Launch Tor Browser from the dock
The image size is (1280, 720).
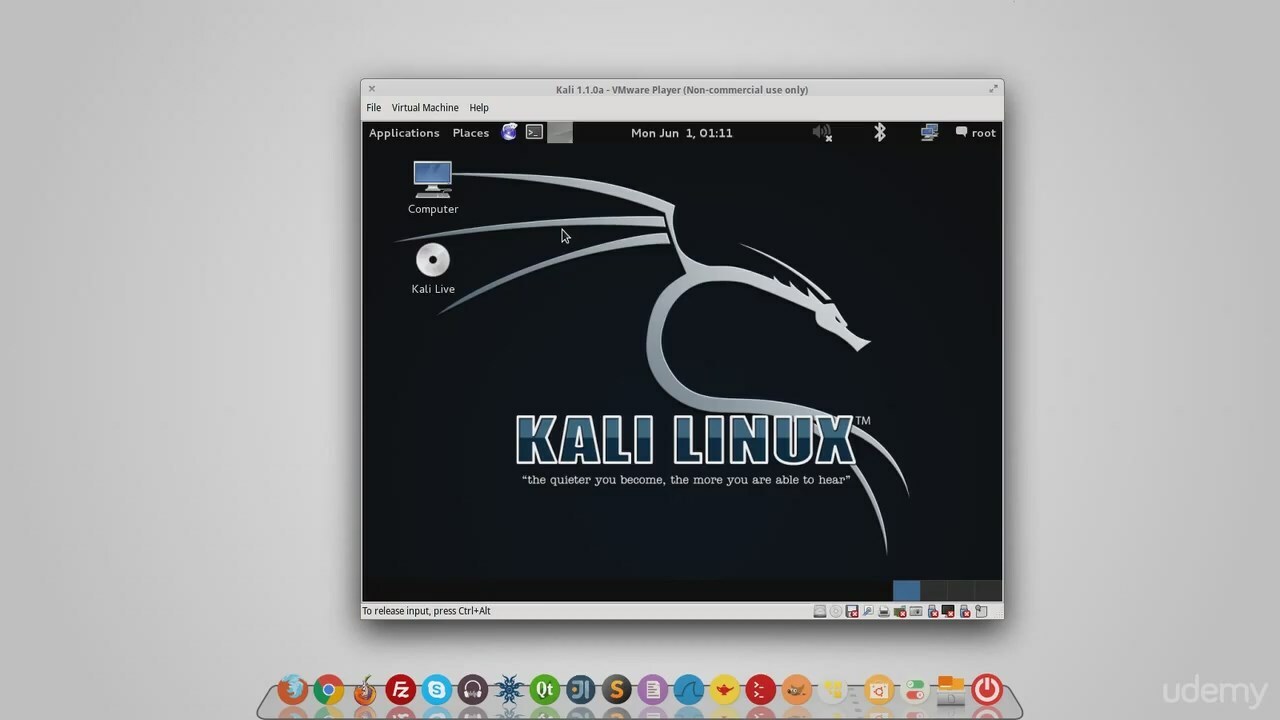click(365, 689)
